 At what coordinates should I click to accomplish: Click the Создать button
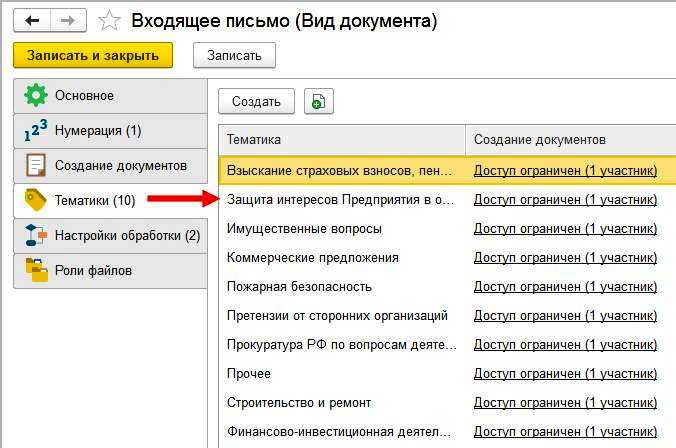point(256,101)
